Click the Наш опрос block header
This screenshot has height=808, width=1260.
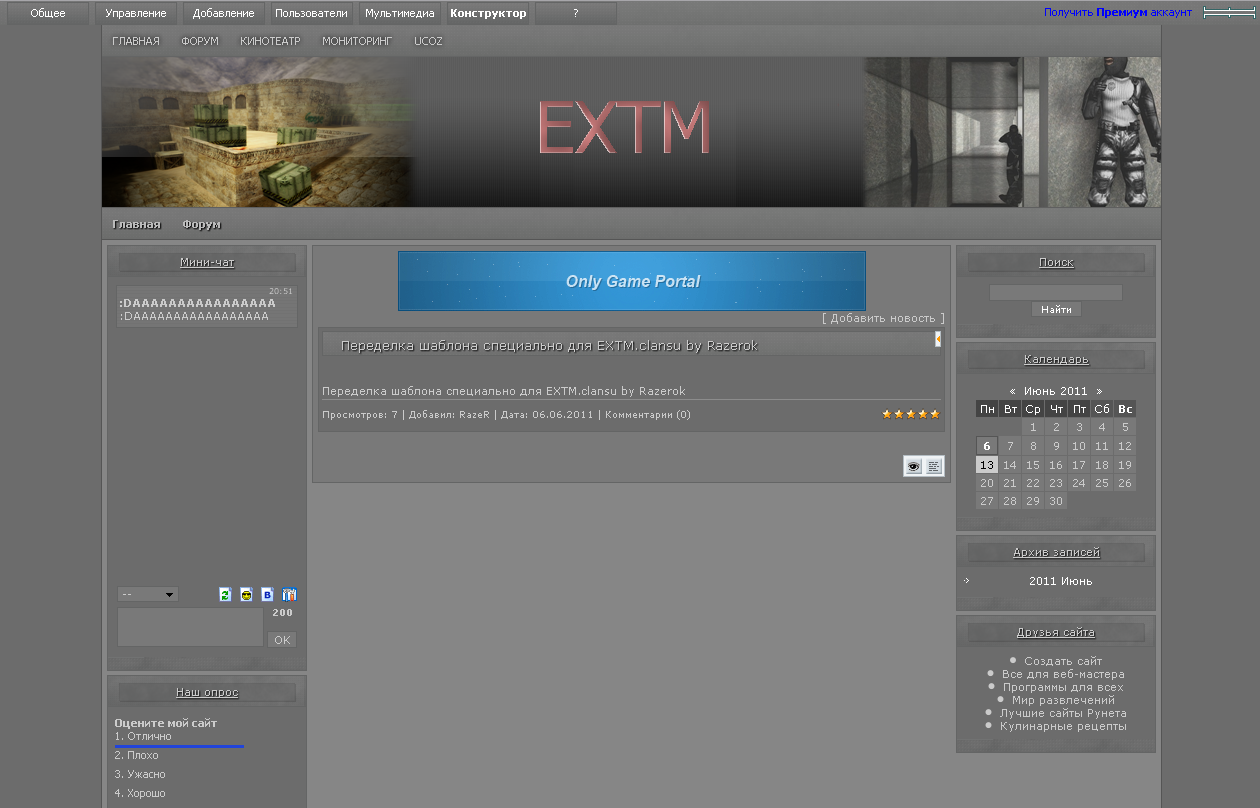(x=207, y=692)
